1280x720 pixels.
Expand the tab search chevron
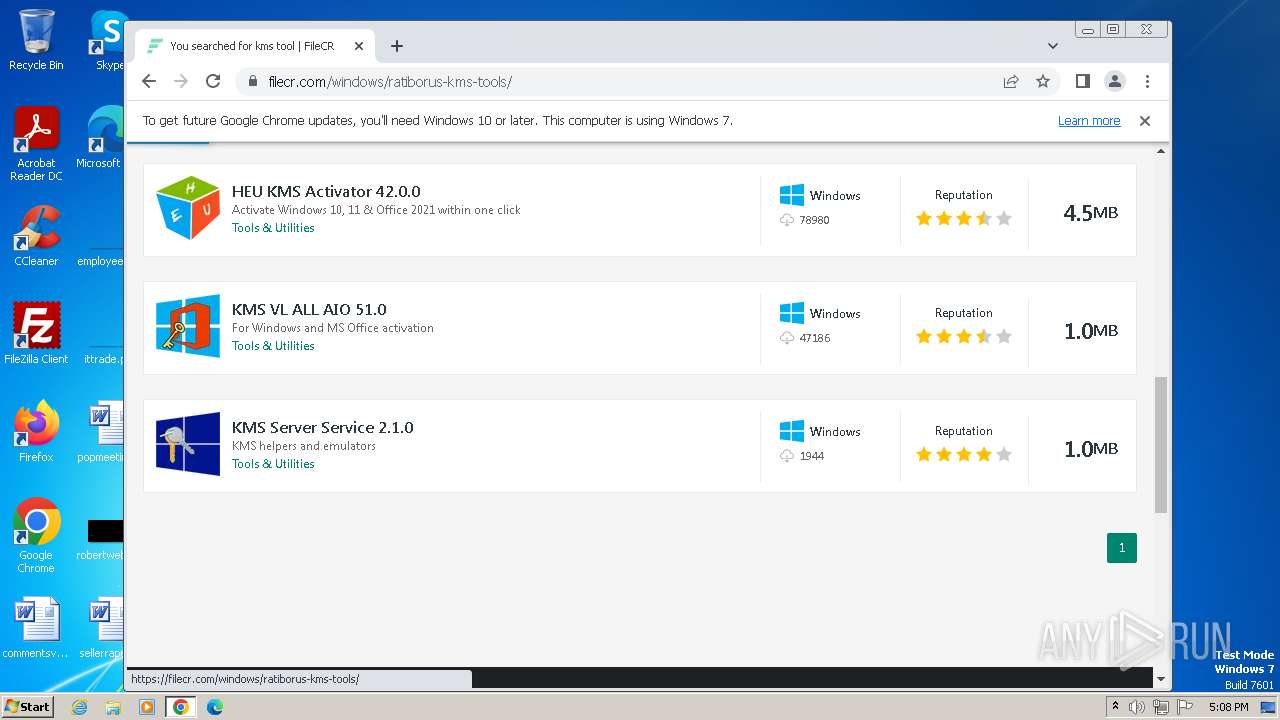(1053, 46)
